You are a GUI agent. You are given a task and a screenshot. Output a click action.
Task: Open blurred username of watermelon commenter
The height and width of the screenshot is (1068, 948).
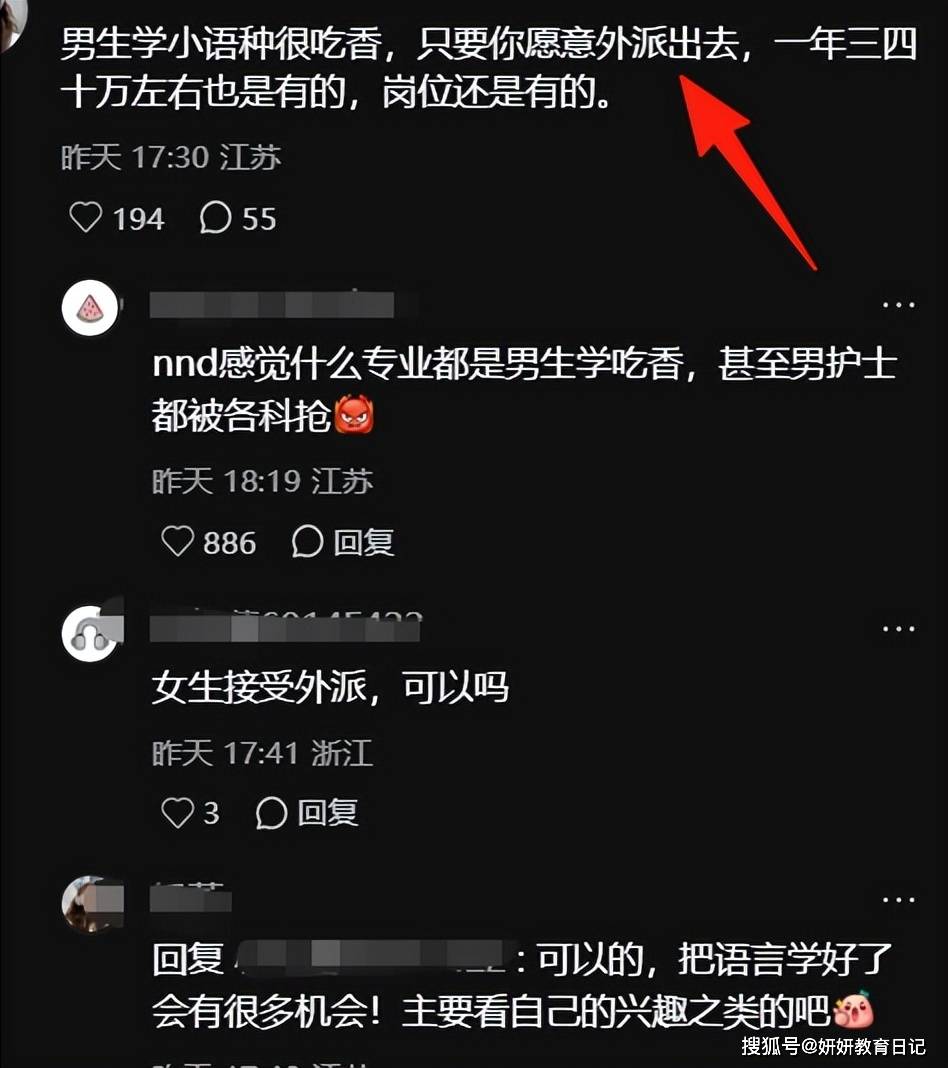(x=272, y=304)
